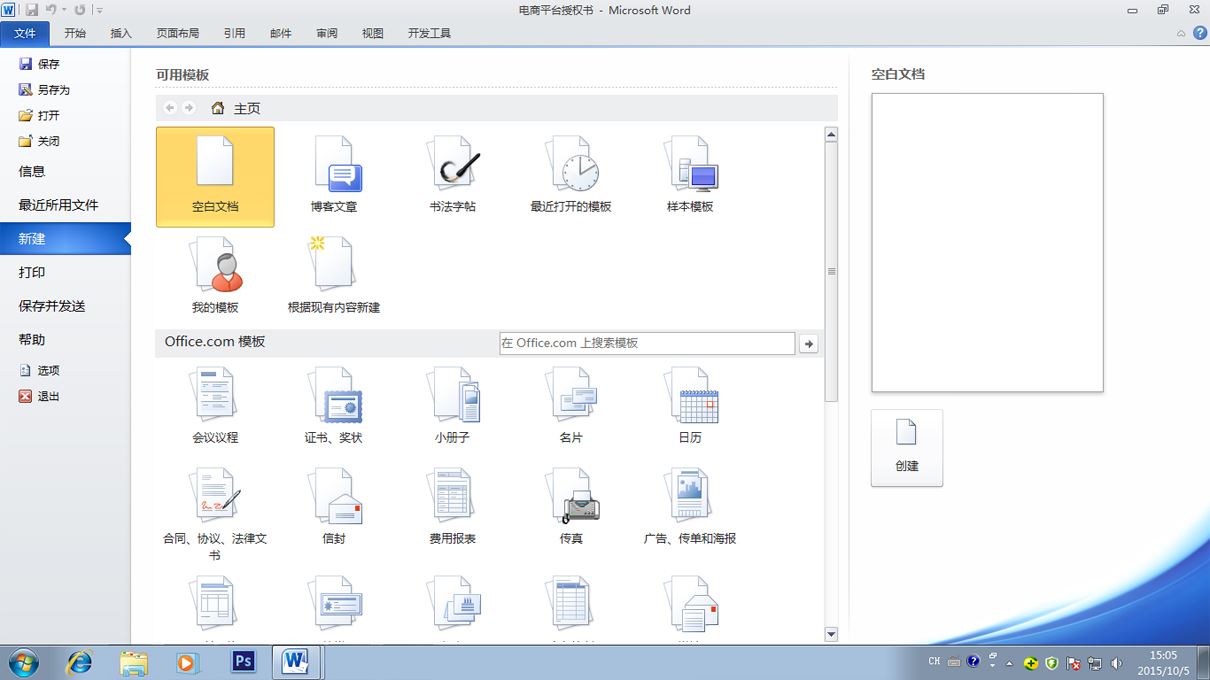1210x680 pixels.
Task: Click the Office.com template search field
Action: tap(647, 343)
